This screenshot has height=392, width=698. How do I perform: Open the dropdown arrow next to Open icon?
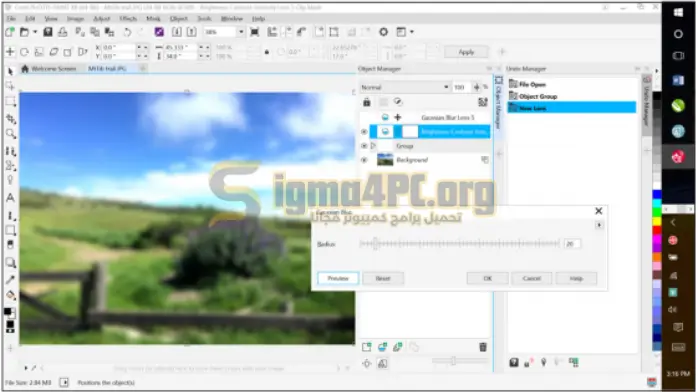(x=35, y=32)
